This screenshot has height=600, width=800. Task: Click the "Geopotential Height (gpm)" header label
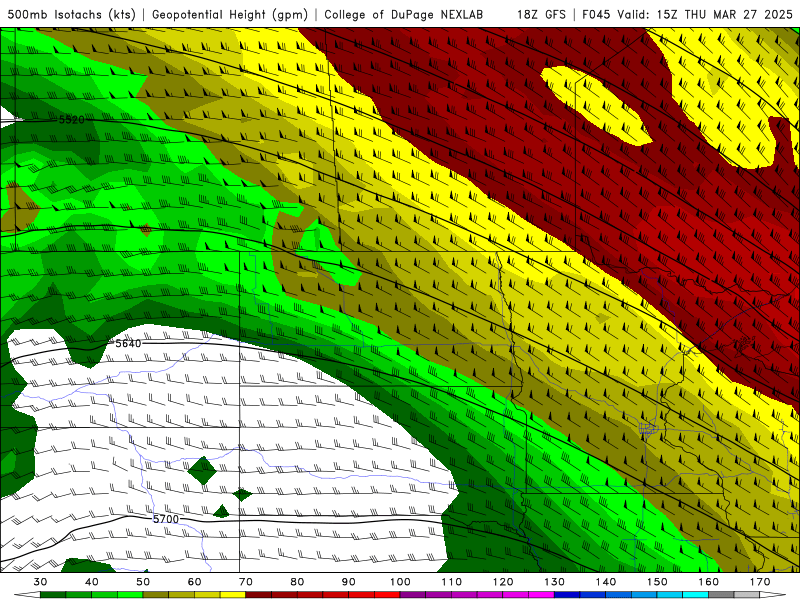point(230,14)
